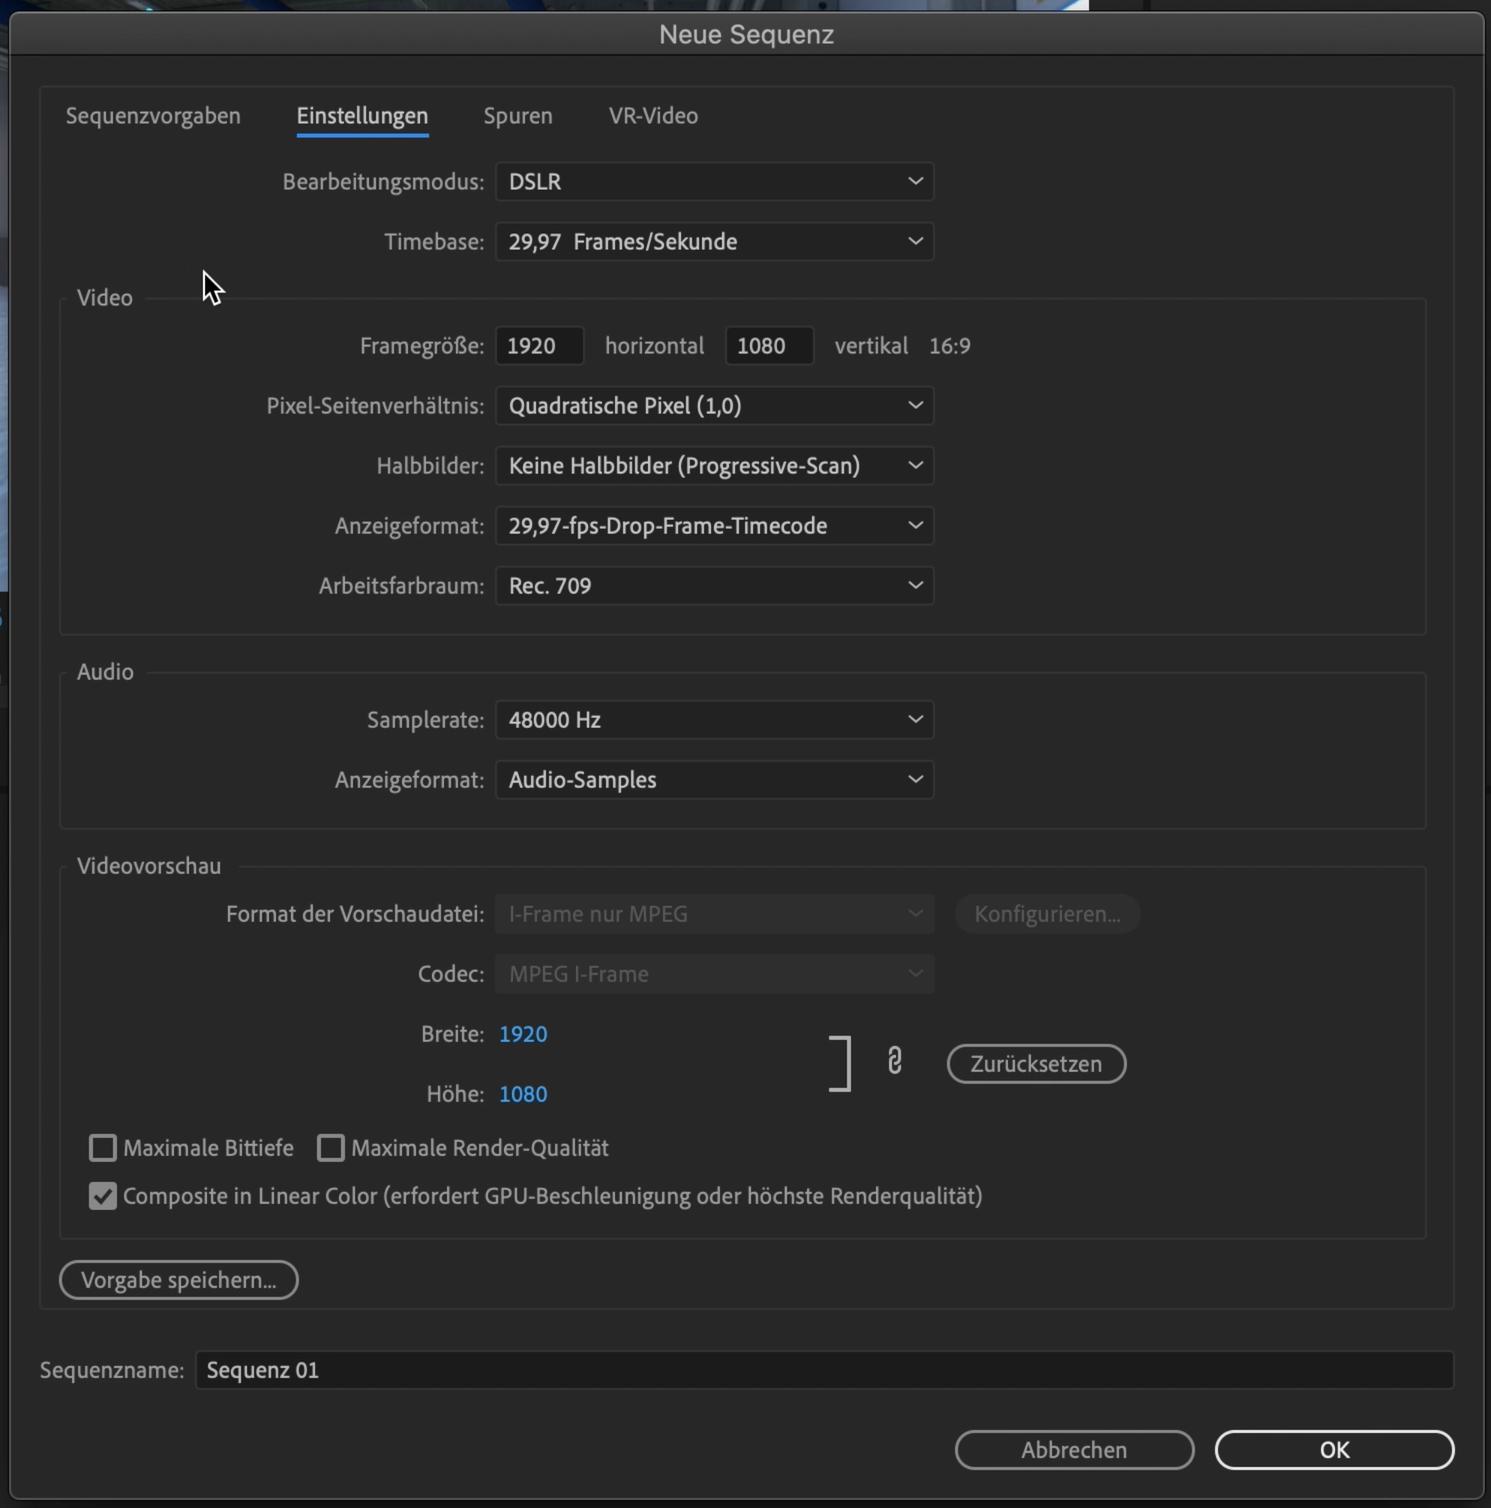This screenshot has height=1508, width=1491.
Task: Uncheck Composite in Linear Color option
Action: tap(103, 1196)
